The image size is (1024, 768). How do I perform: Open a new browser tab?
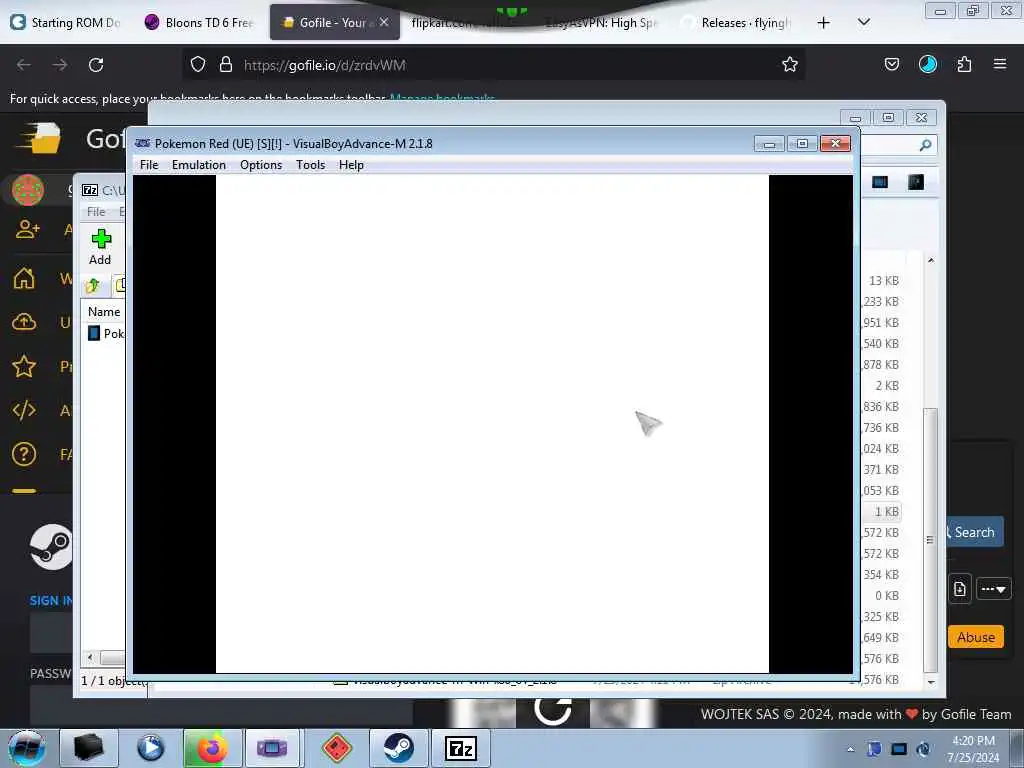pos(824,23)
